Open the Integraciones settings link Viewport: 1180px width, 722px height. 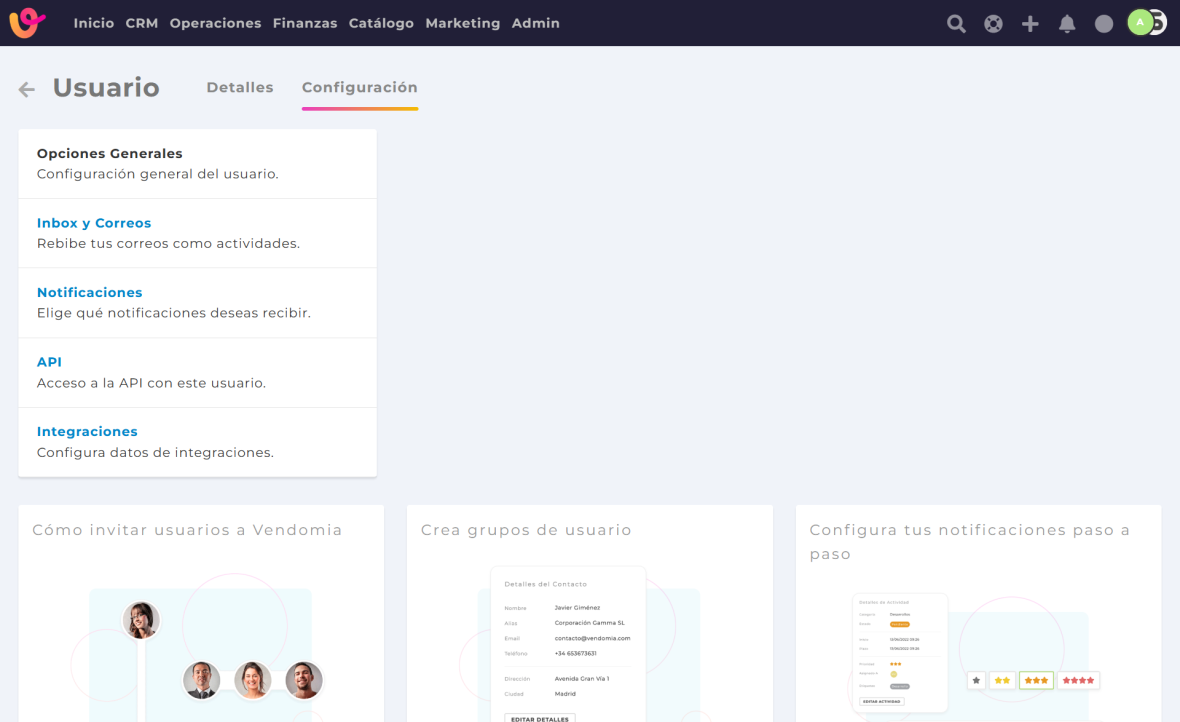click(87, 432)
